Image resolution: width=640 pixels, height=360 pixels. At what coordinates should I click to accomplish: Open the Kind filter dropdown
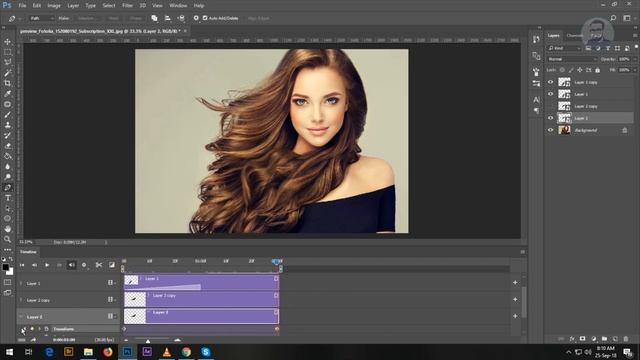(564, 48)
